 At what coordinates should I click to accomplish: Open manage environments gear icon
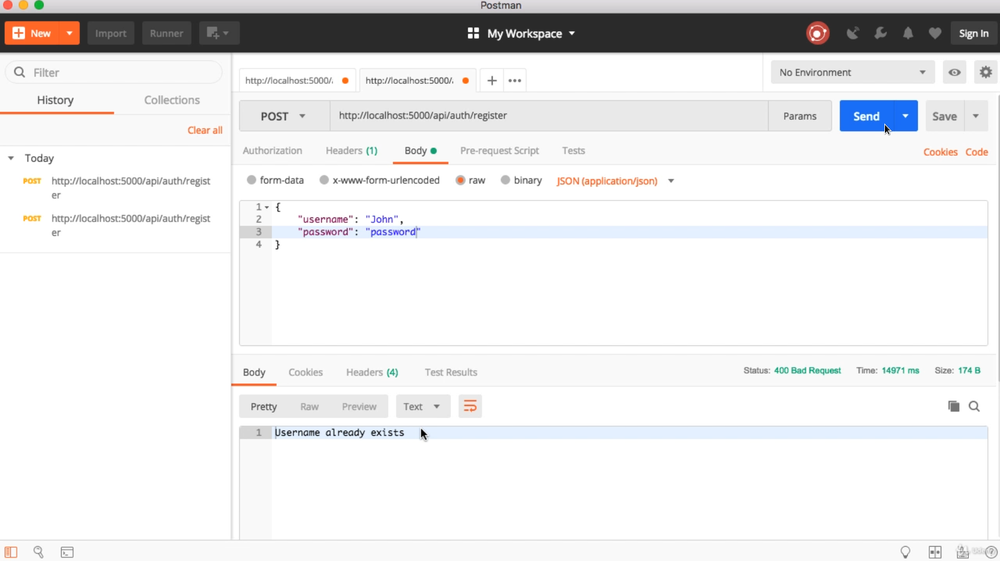pyautogui.click(x=986, y=72)
